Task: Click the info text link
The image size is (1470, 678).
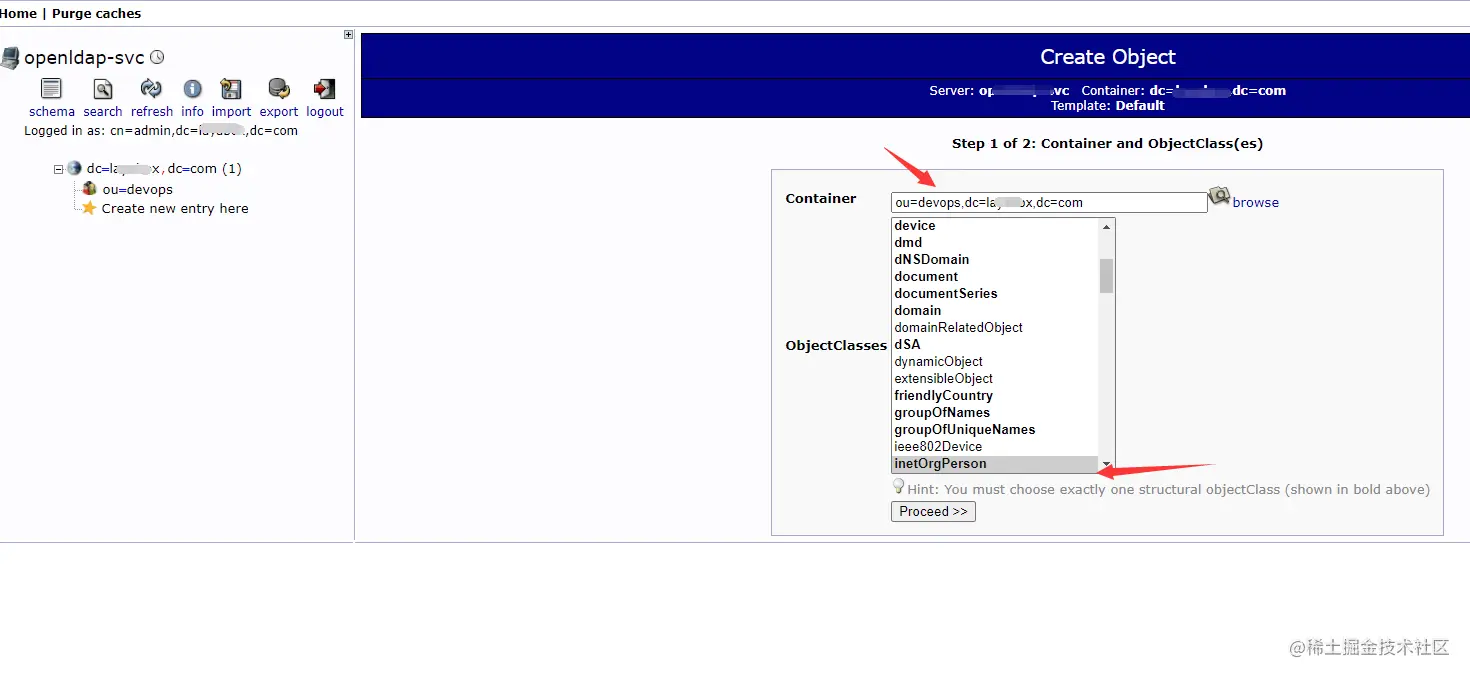Action: point(193,112)
